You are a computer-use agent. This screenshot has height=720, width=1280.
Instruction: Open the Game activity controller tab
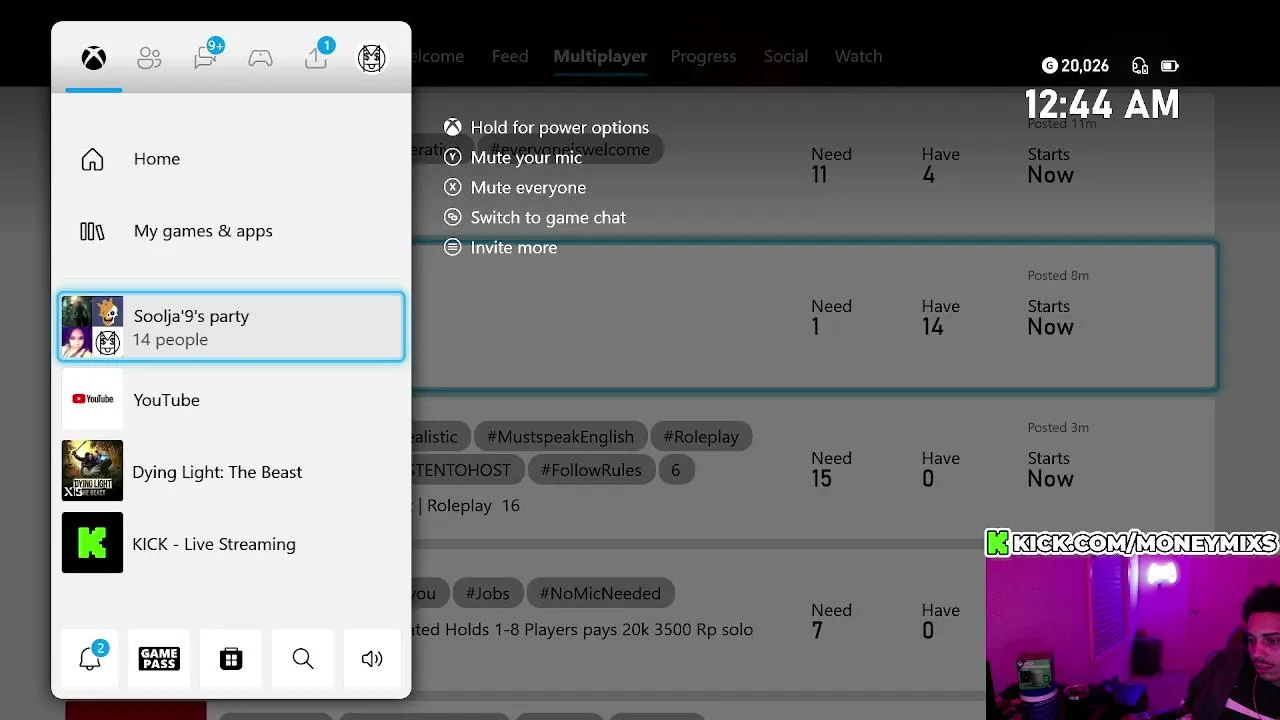260,58
